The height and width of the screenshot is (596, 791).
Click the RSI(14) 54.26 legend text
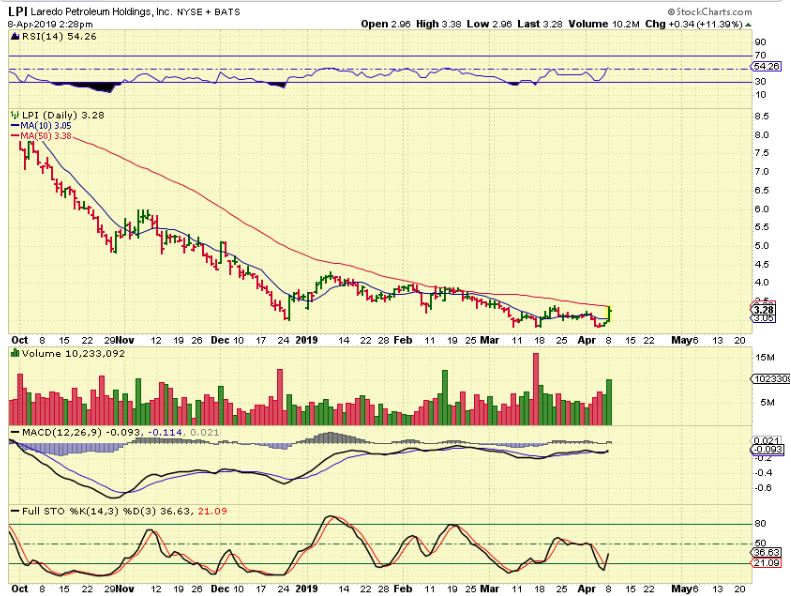click(59, 36)
